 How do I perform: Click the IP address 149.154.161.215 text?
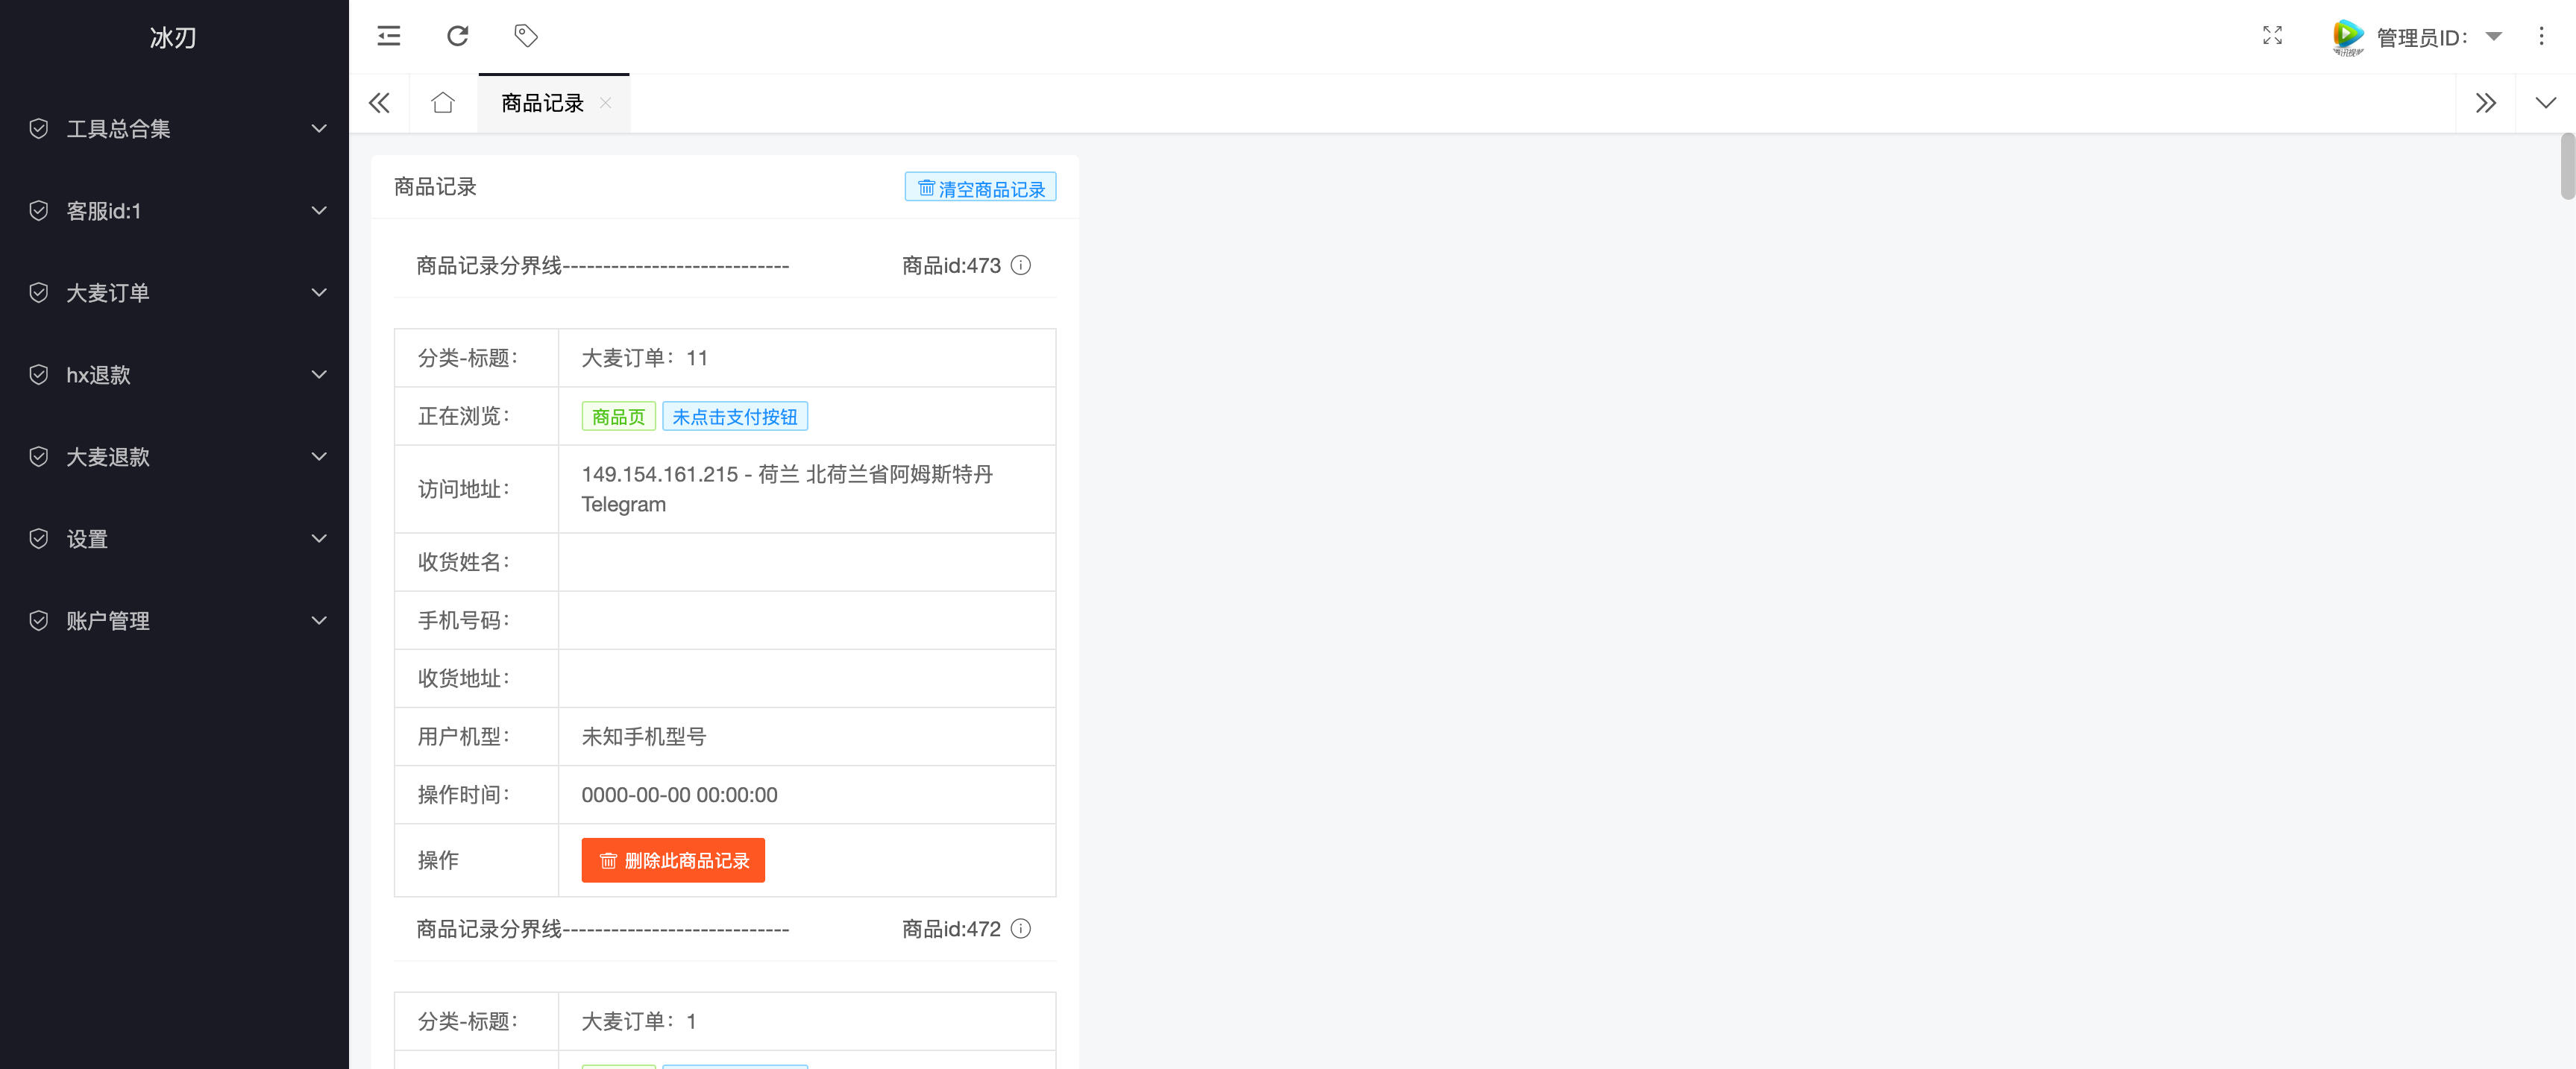[x=660, y=474]
